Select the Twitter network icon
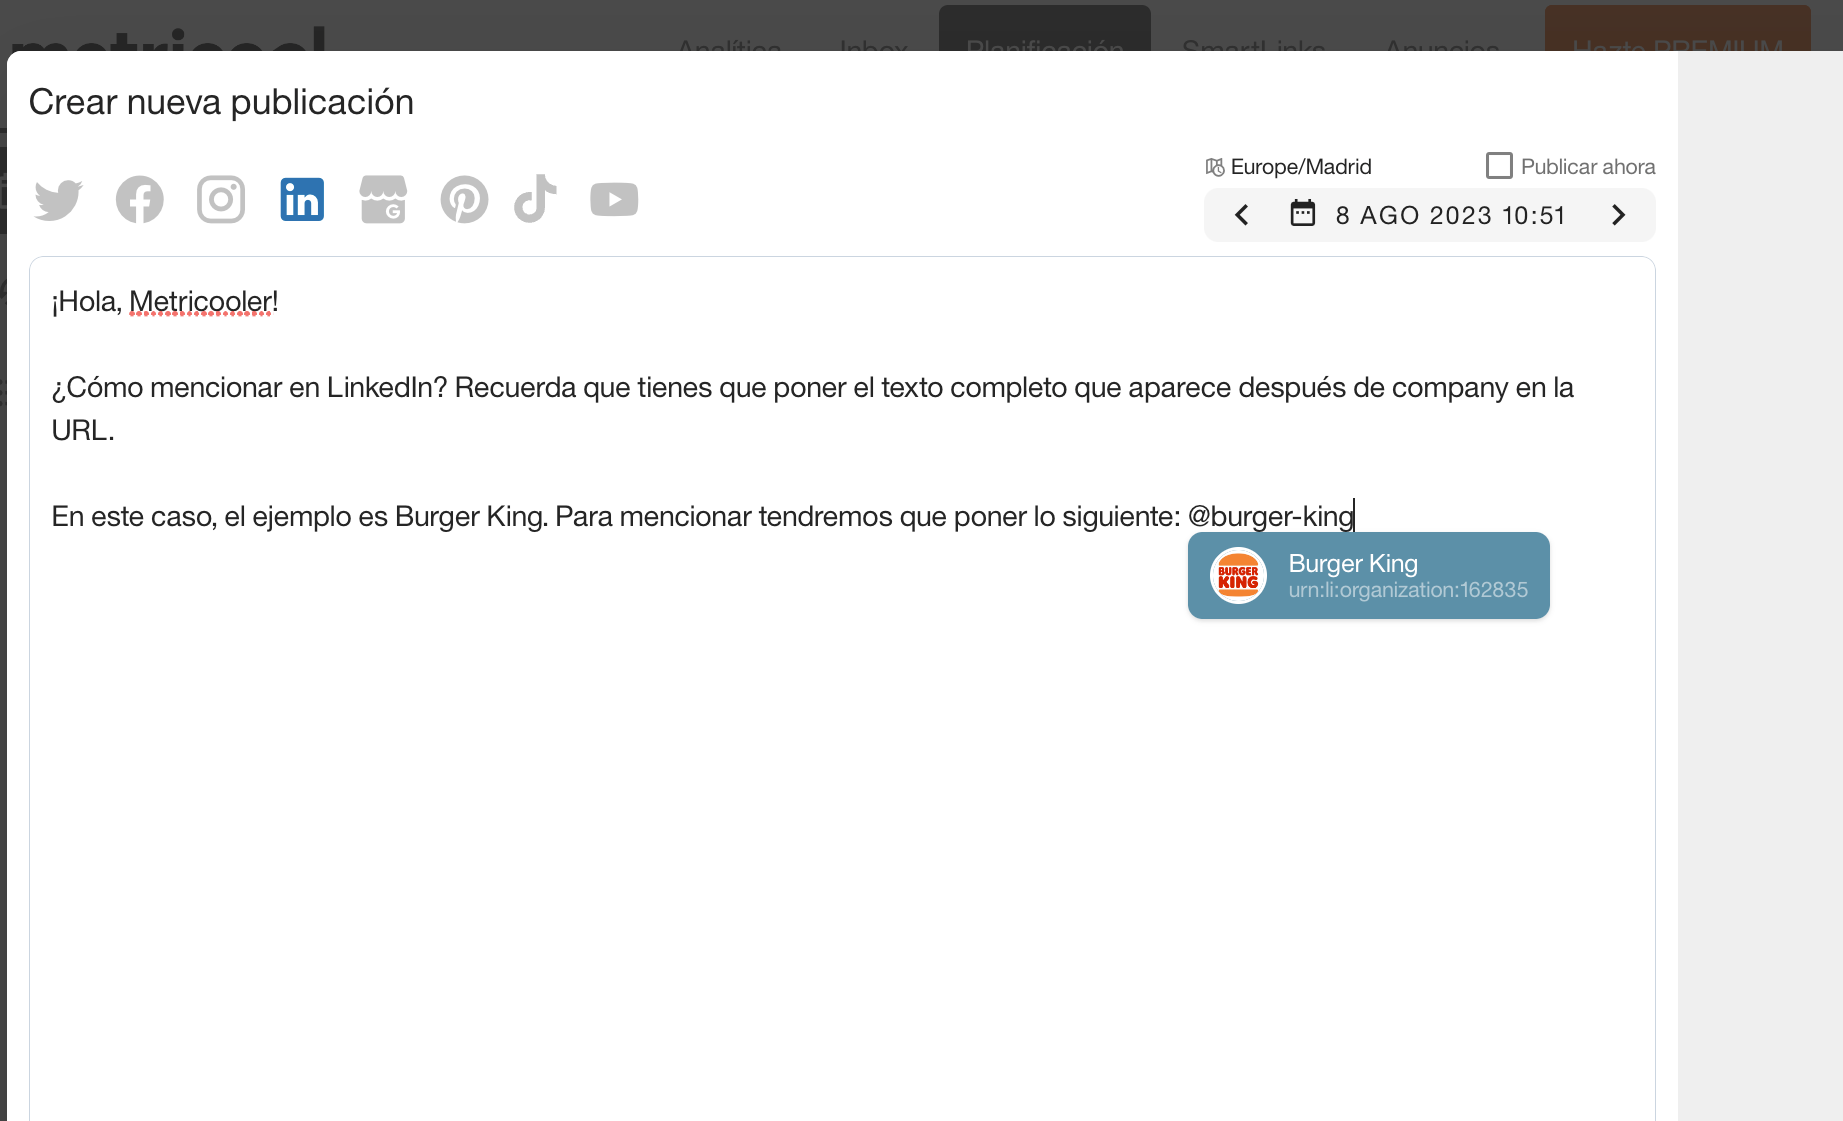1843x1121 pixels. pos(58,200)
